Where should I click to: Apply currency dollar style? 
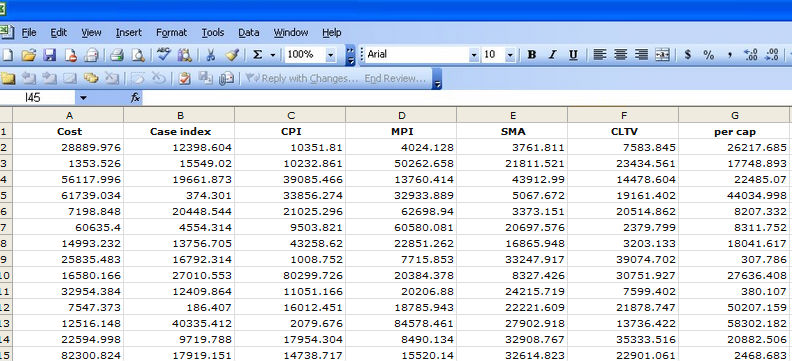click(687, 55)
